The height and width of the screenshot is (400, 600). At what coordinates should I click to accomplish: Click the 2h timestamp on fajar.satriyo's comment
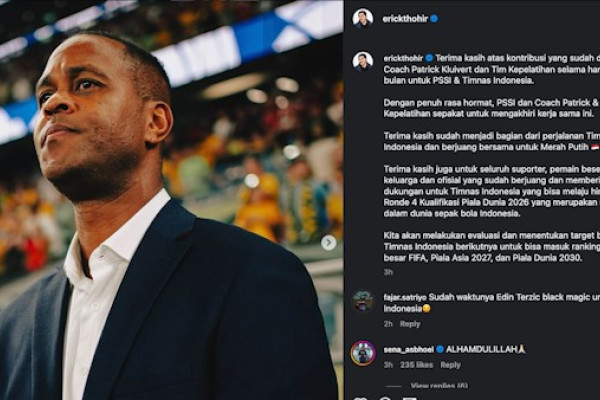click(x=387, y=324)
